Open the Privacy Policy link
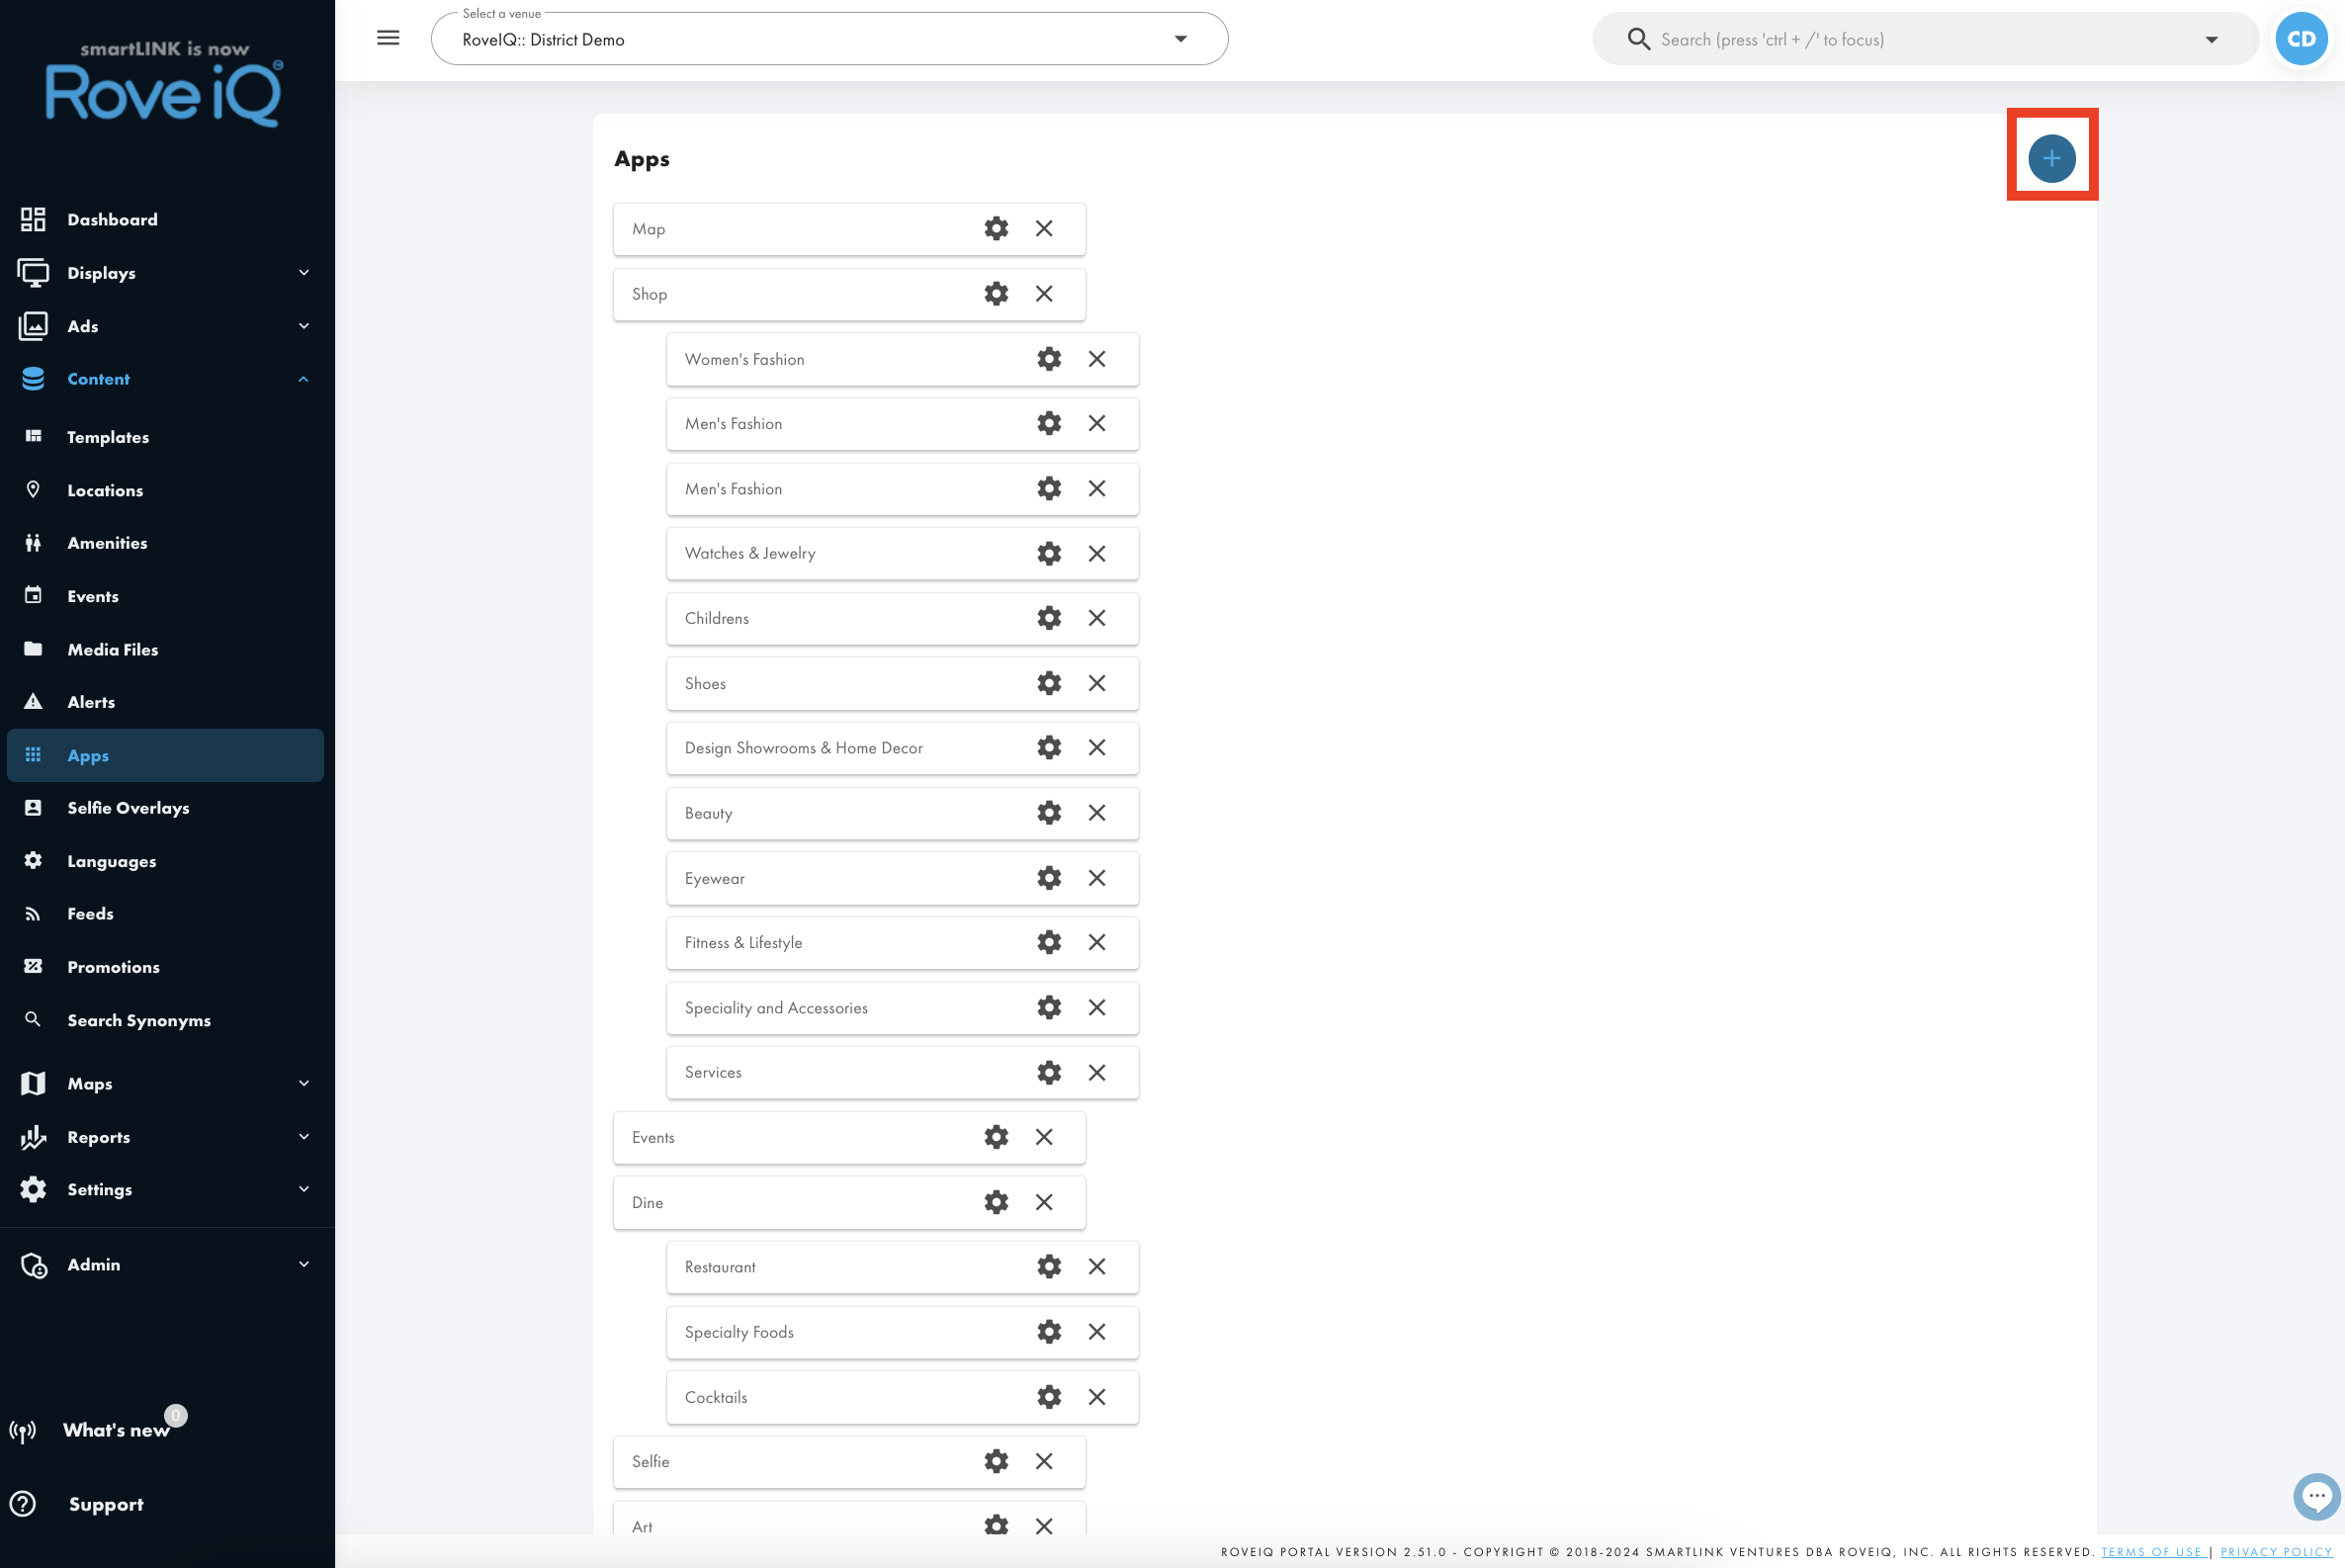Image resolution: width=2345 pixels, height=1568 pixels. click(x=2276, y=1552)
